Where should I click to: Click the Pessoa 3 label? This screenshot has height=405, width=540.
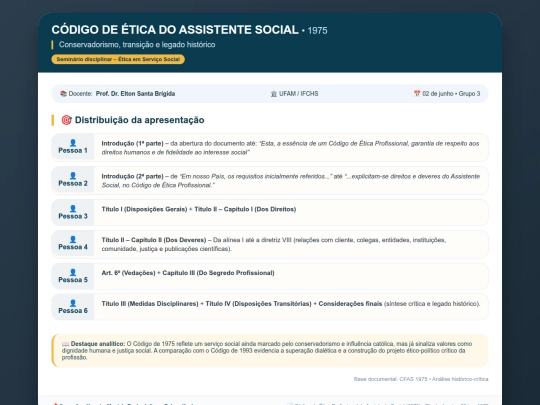(x=73, y=216)
